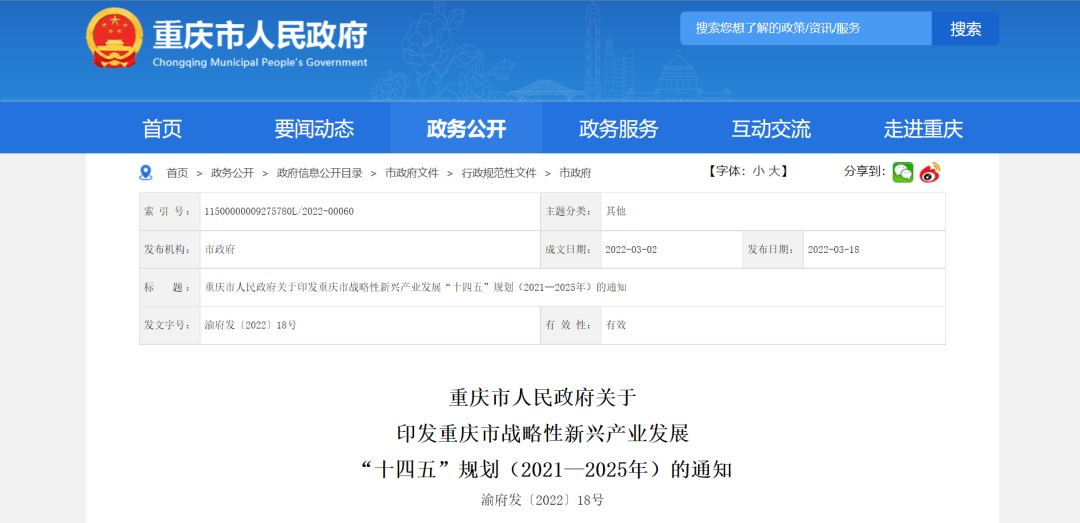Focus the policy search input field
The width and height of the screenshot is (1080, 523).
[806, 28]
